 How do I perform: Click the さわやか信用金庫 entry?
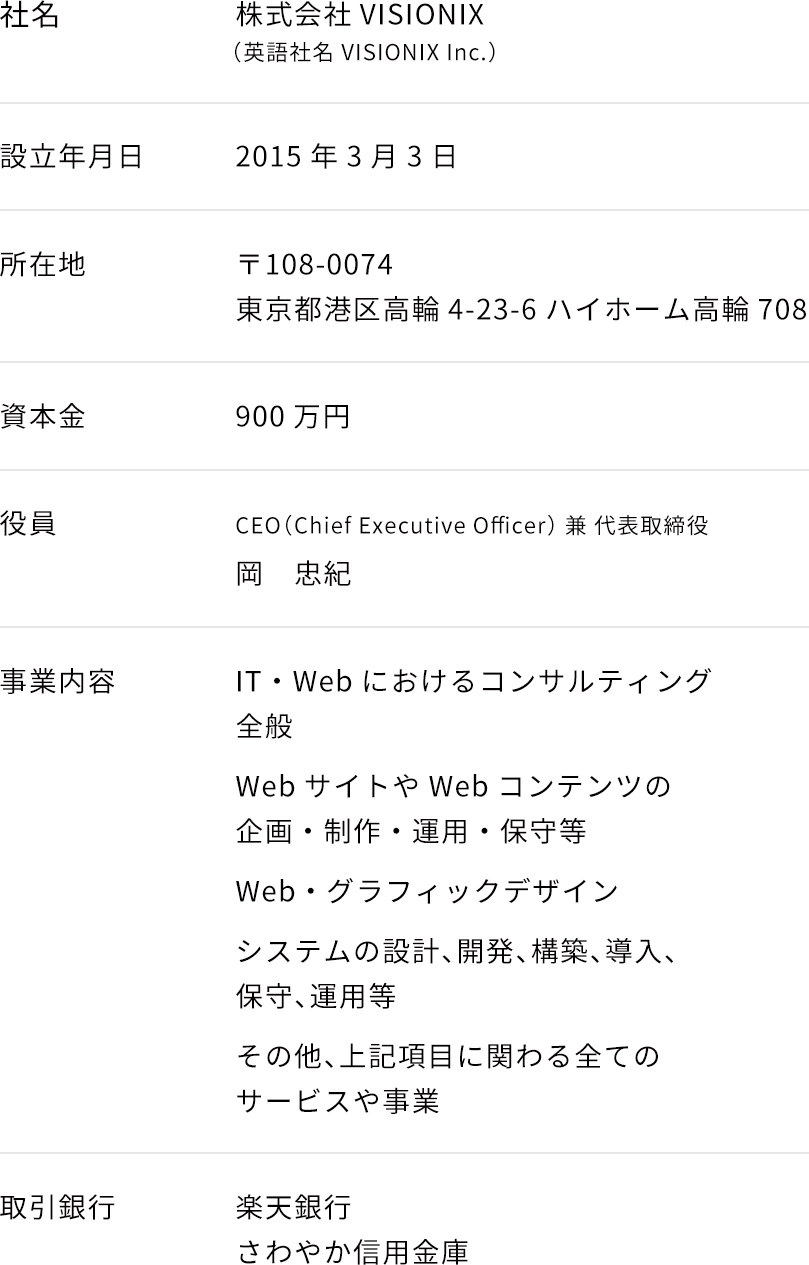pos(352,1252)
